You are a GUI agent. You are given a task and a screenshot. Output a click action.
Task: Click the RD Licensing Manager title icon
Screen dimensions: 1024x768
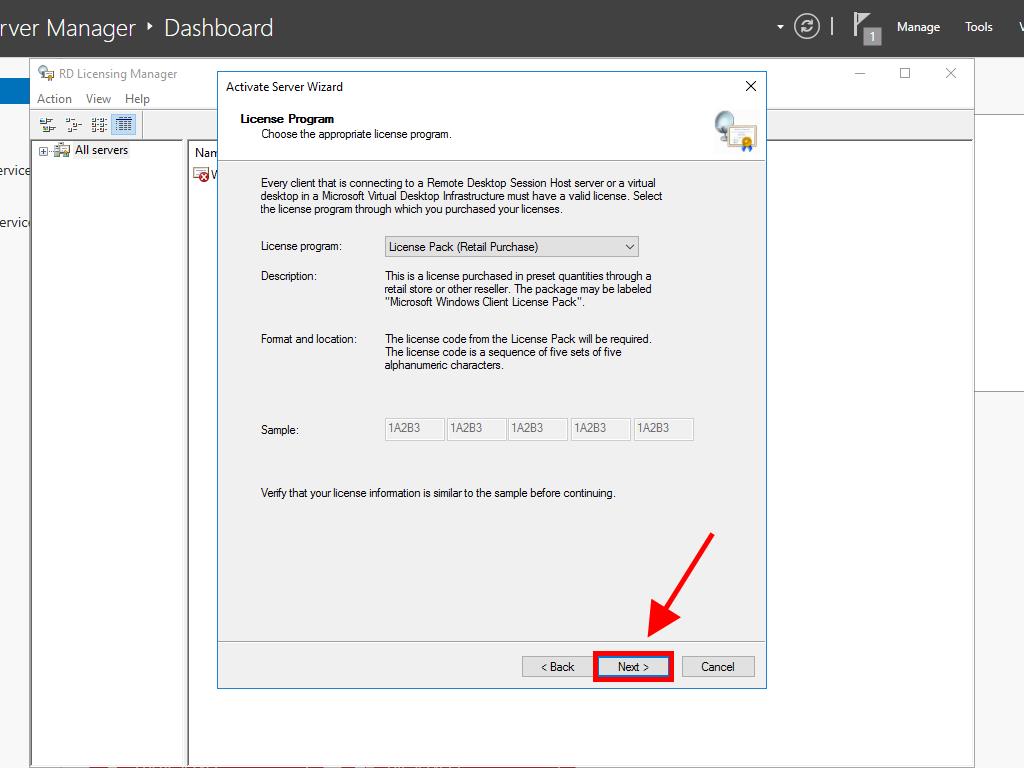[x=46, y=73]
